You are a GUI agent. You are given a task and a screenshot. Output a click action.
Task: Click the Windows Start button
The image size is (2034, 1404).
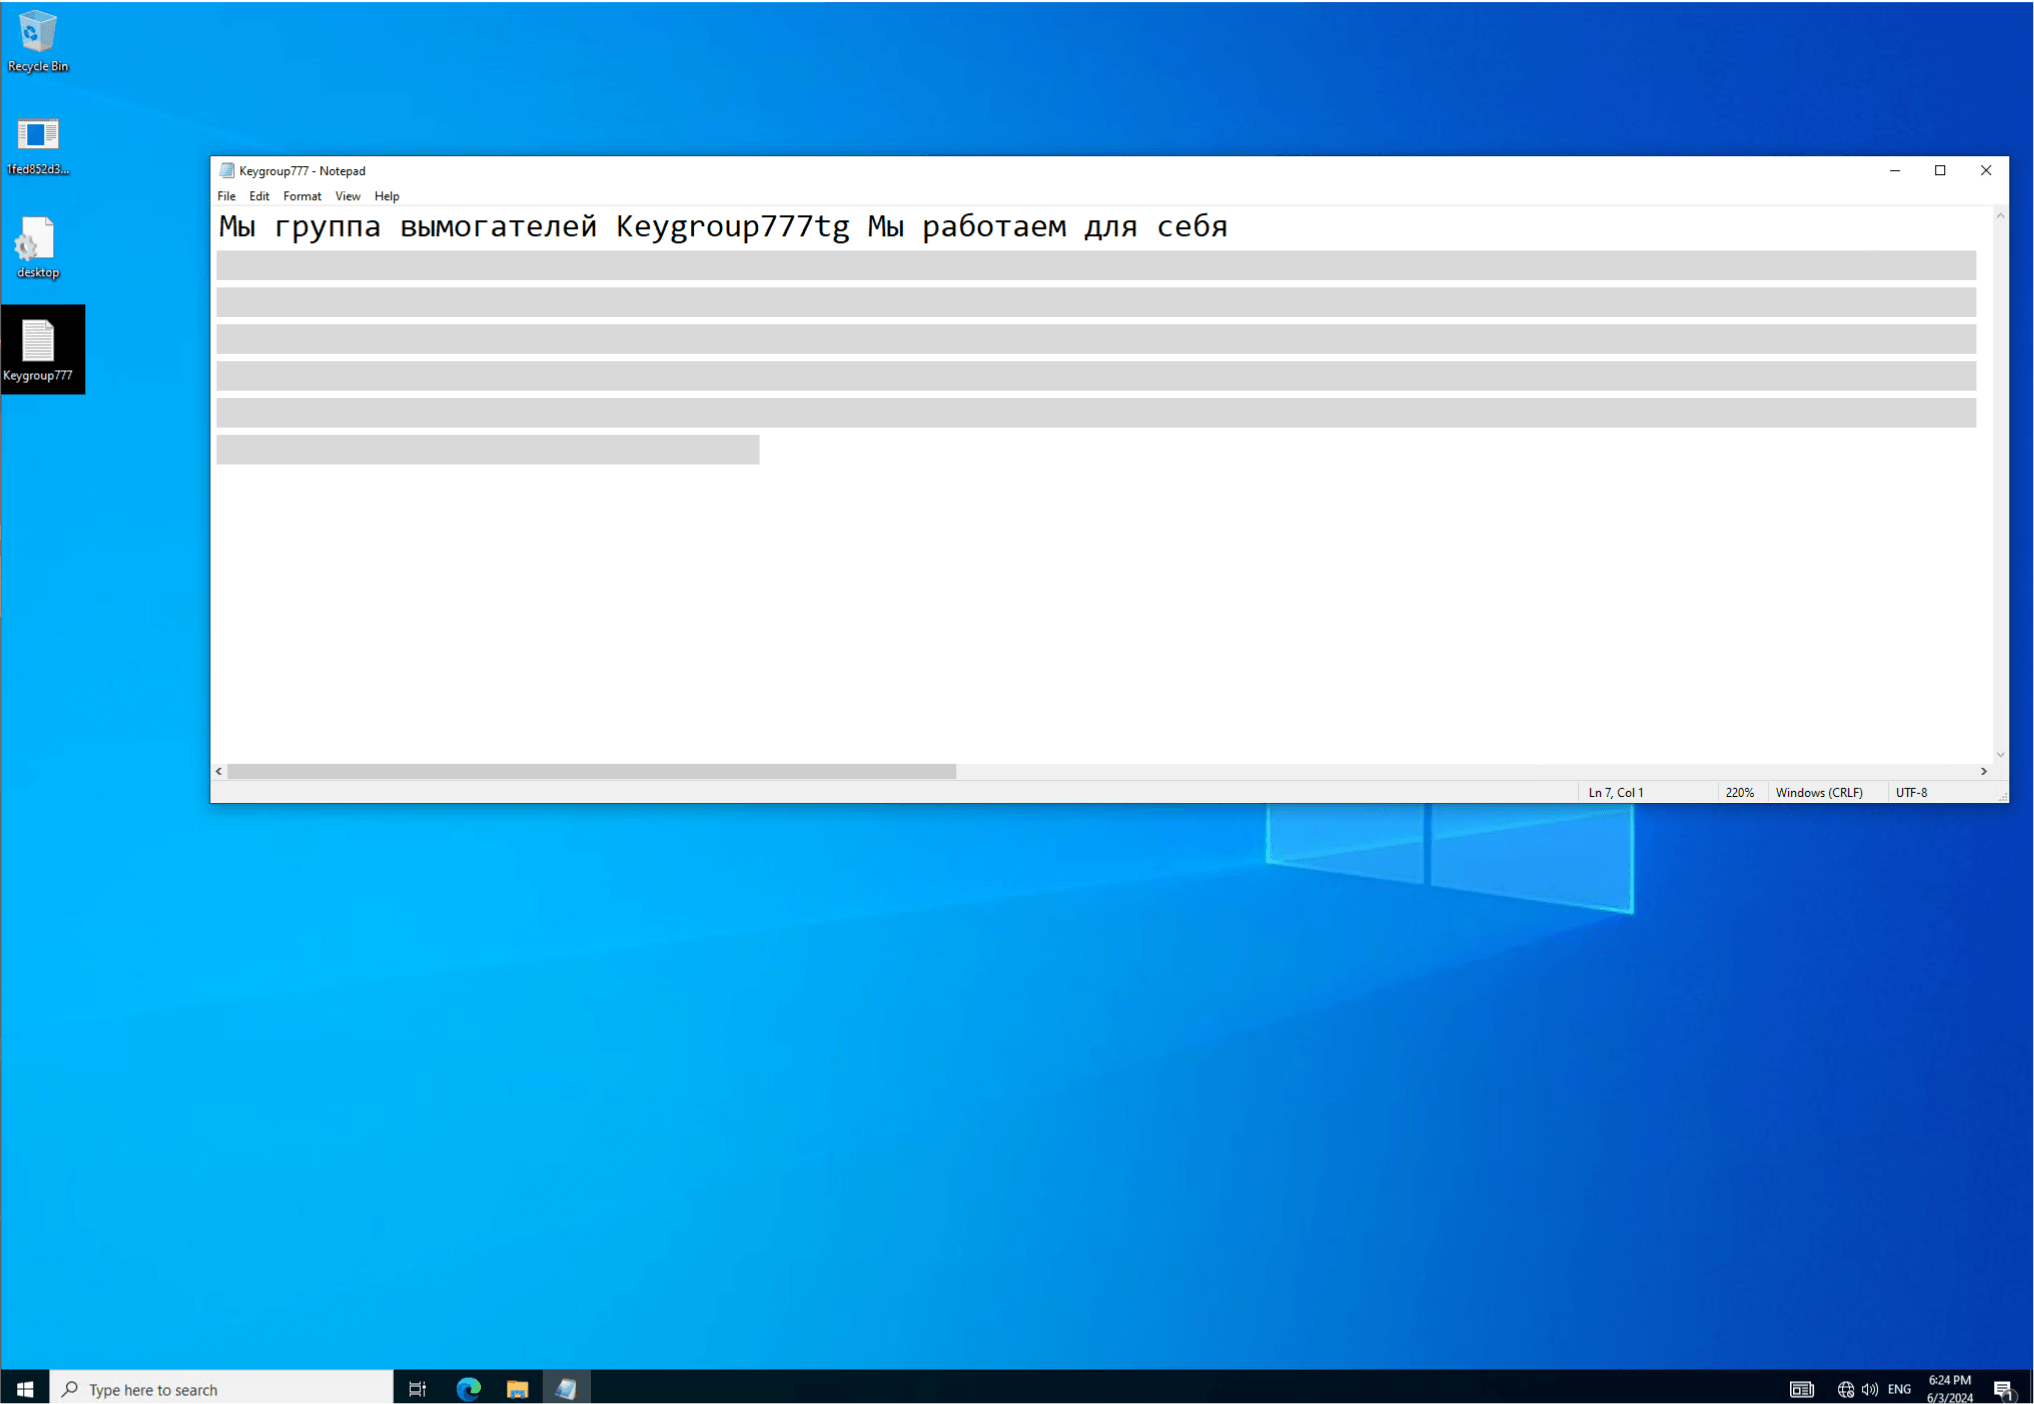pyautogui.click(x=25, y=1388)
